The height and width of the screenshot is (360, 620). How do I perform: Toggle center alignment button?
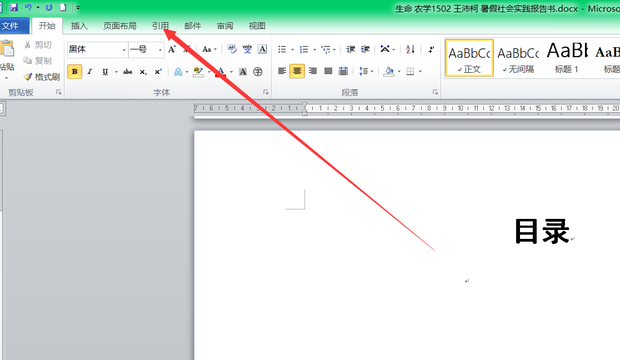[297, 71]
